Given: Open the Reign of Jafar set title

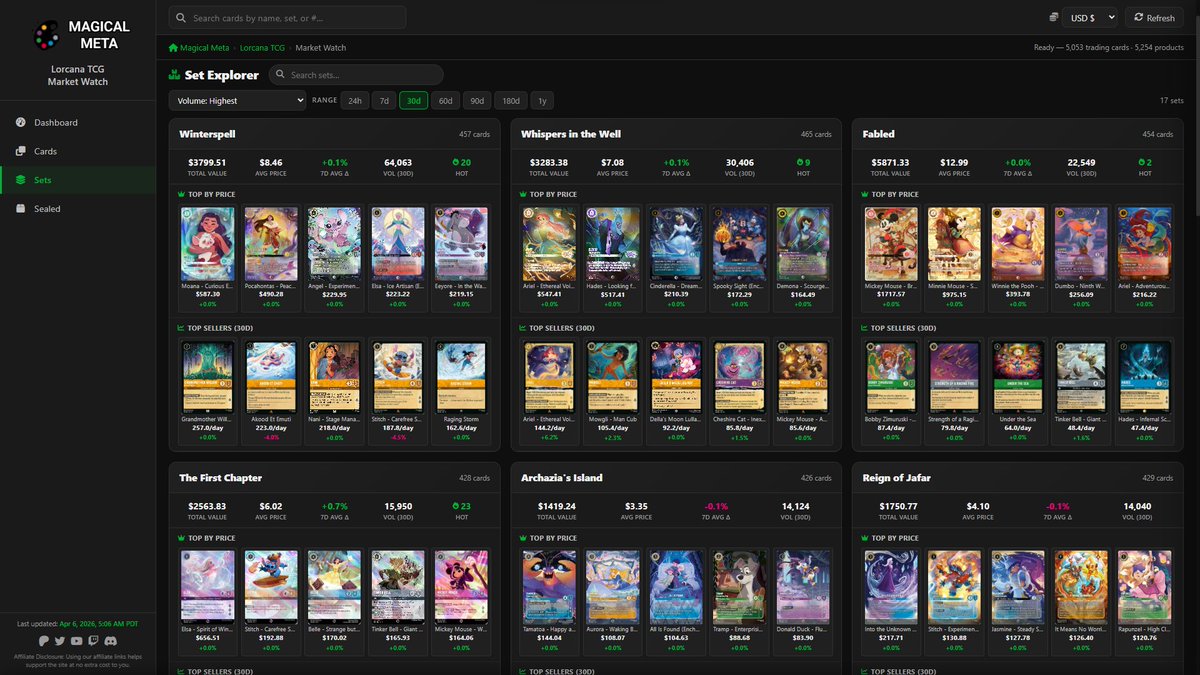Looking at the screenshot, I should [x=897, y=477].
